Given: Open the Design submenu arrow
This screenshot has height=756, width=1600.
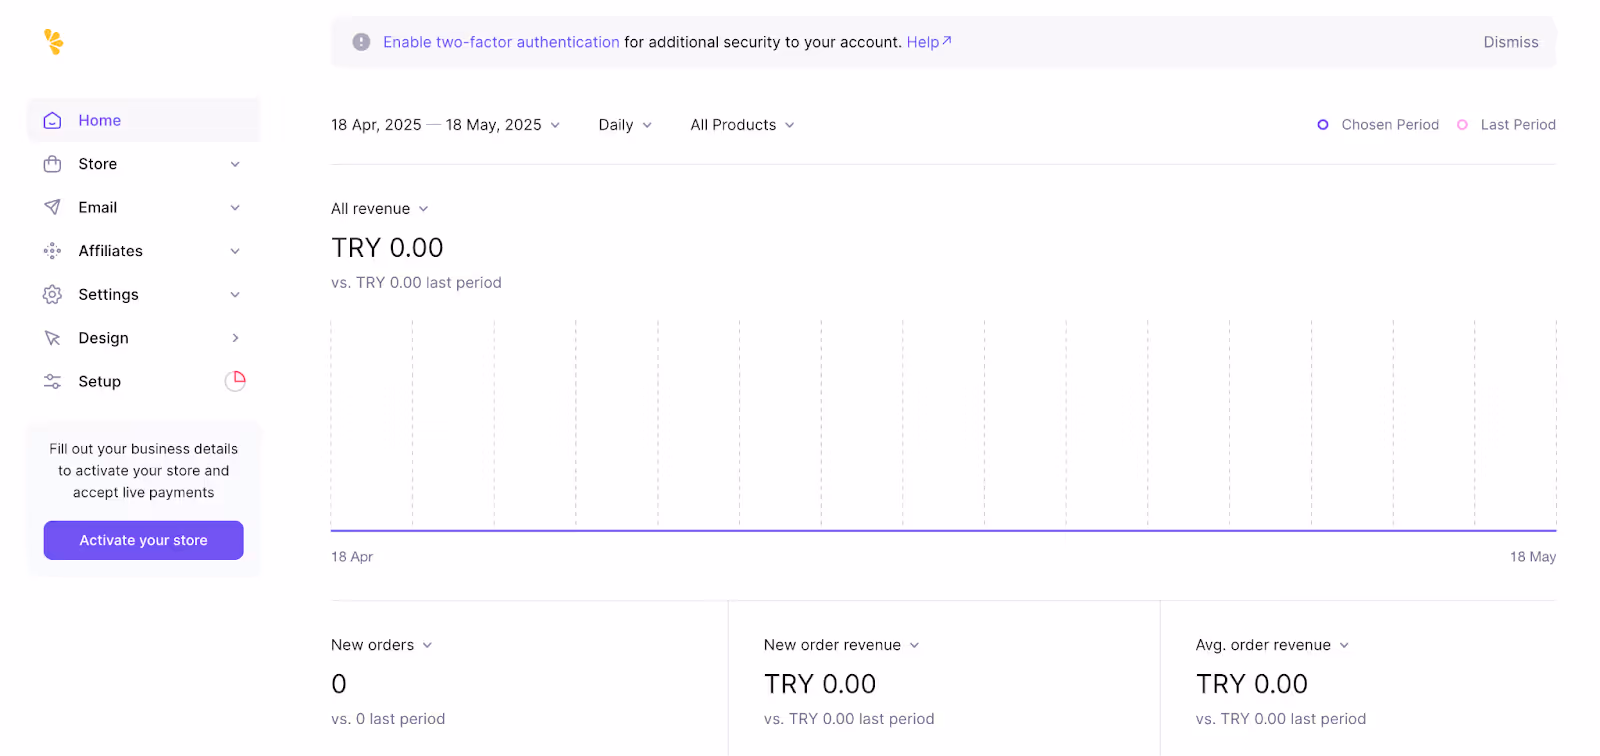Looking at the screenshot, I should pos(235,338).
